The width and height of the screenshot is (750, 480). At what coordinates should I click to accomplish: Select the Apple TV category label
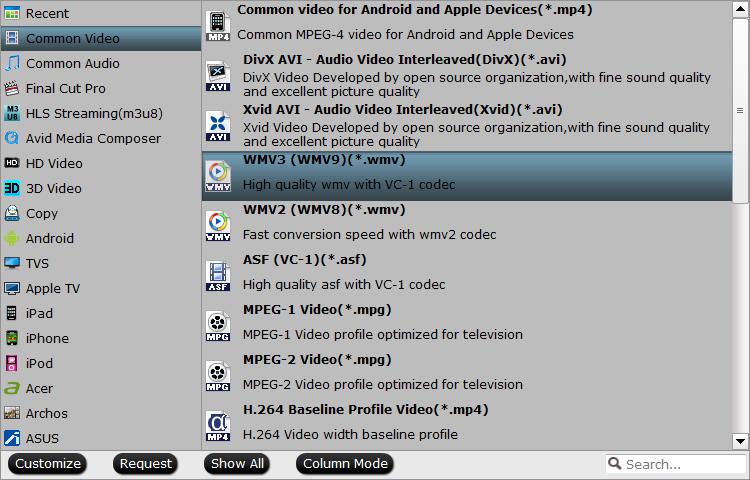(x=53, y=289)
